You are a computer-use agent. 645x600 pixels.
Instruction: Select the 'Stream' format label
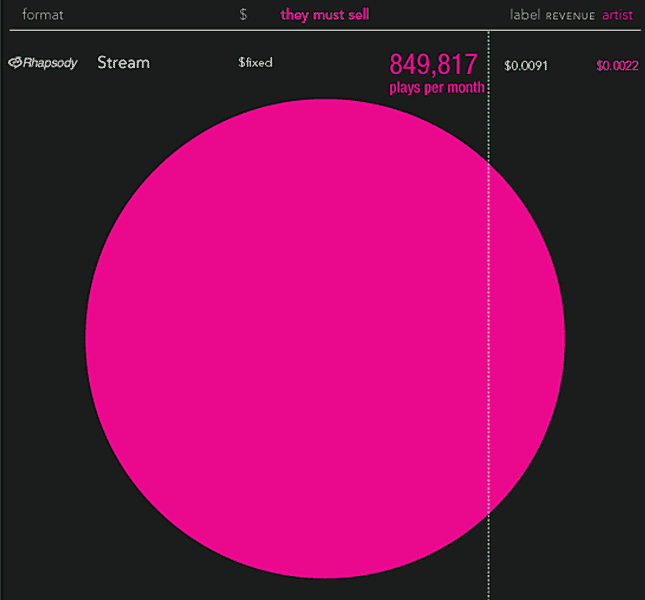(123, 63)
